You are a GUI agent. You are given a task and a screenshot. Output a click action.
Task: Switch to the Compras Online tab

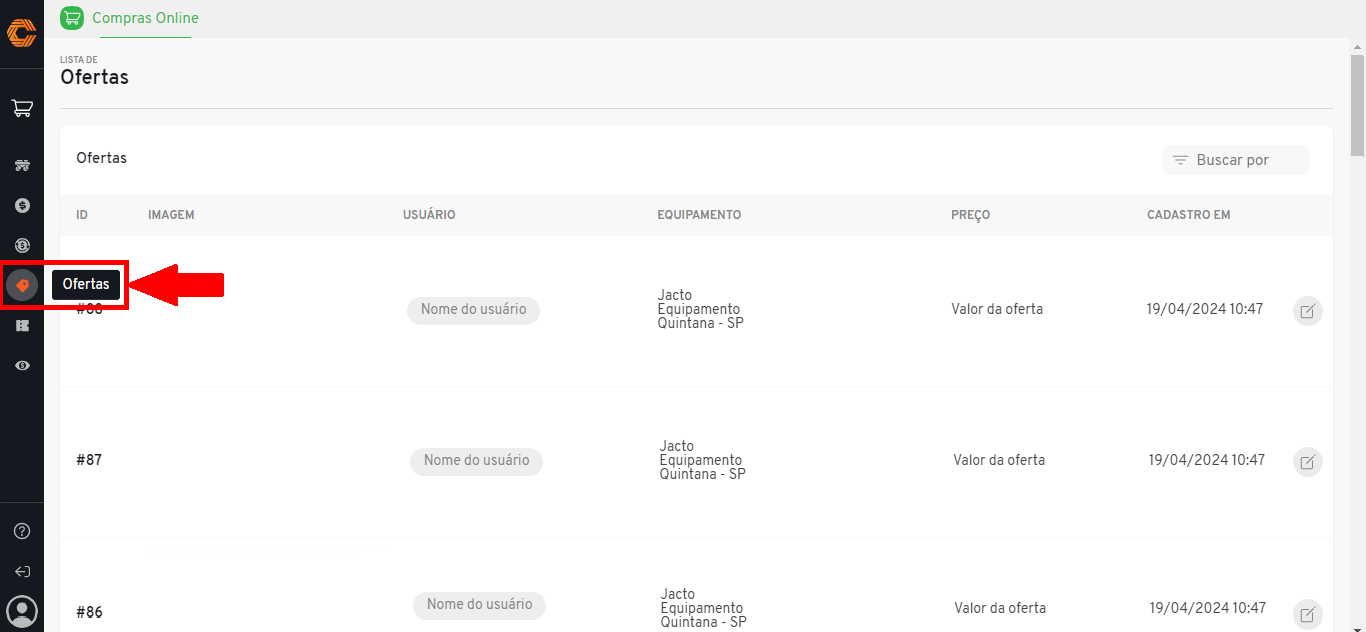pyautogui.click(x=145, y=18)
